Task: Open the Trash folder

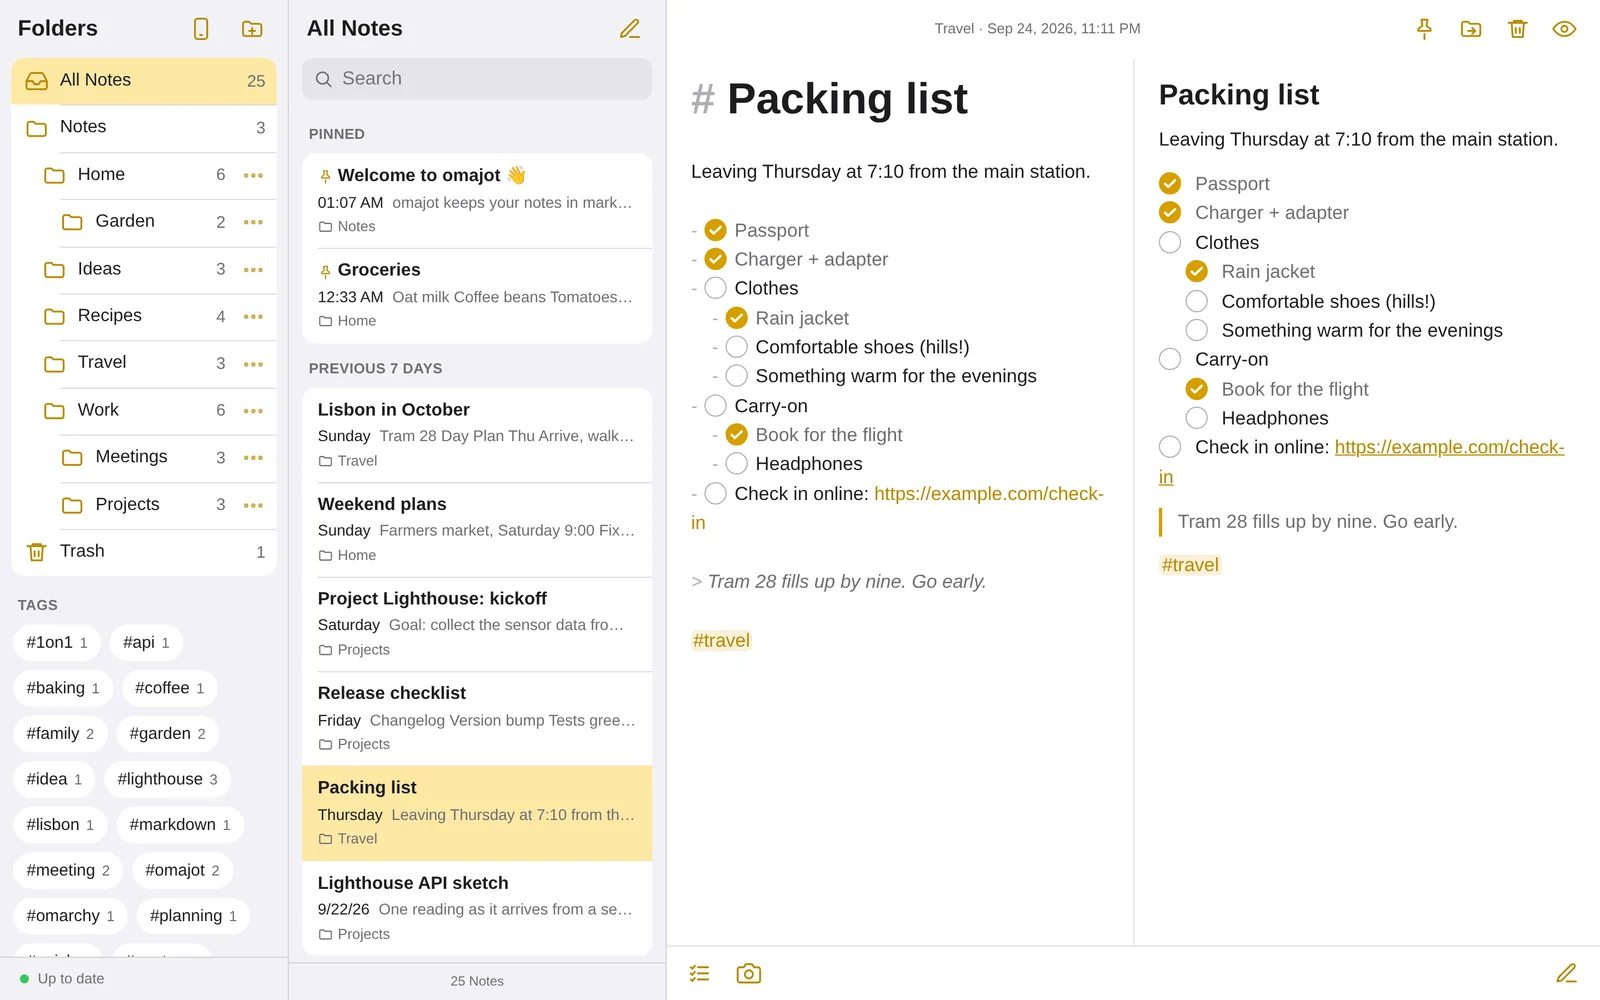Action: click(144, 551)
